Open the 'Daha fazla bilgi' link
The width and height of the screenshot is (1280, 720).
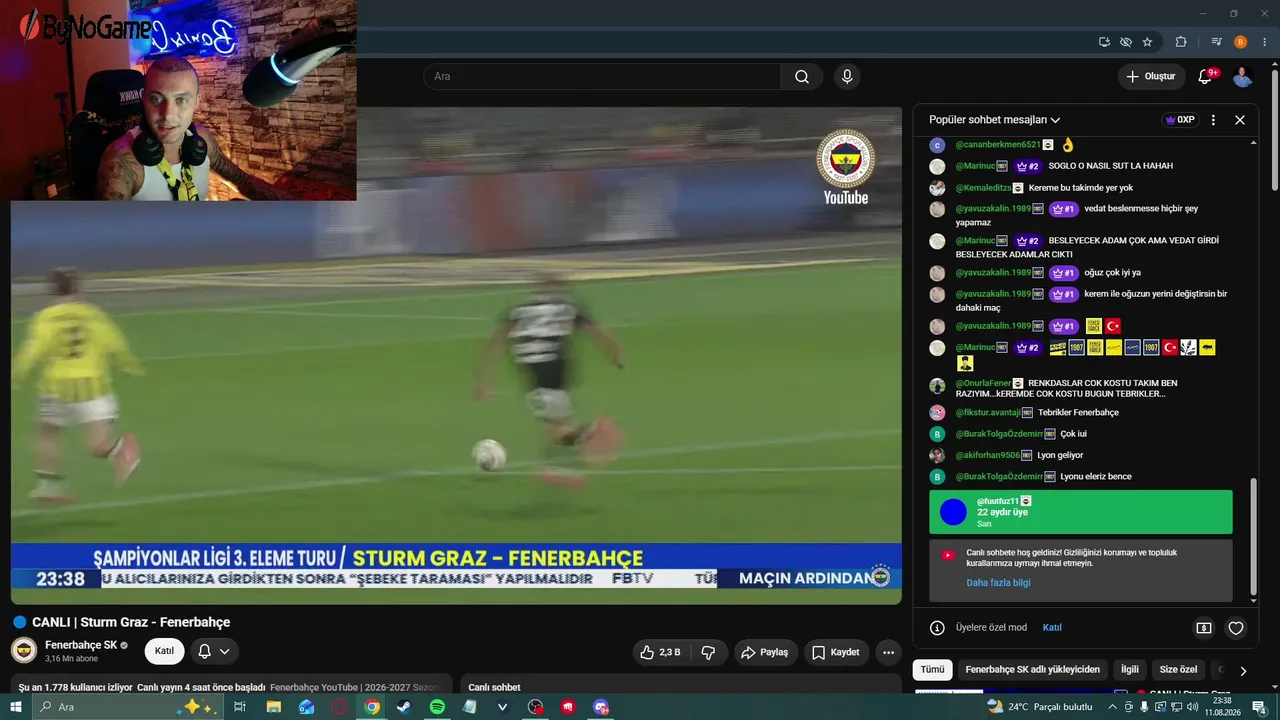click(x=998, y=583)
